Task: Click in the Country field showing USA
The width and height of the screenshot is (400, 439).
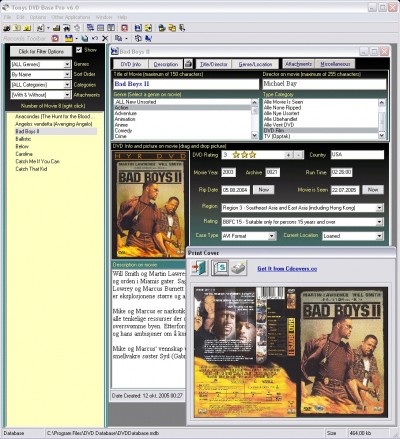Action: [357, 155]
